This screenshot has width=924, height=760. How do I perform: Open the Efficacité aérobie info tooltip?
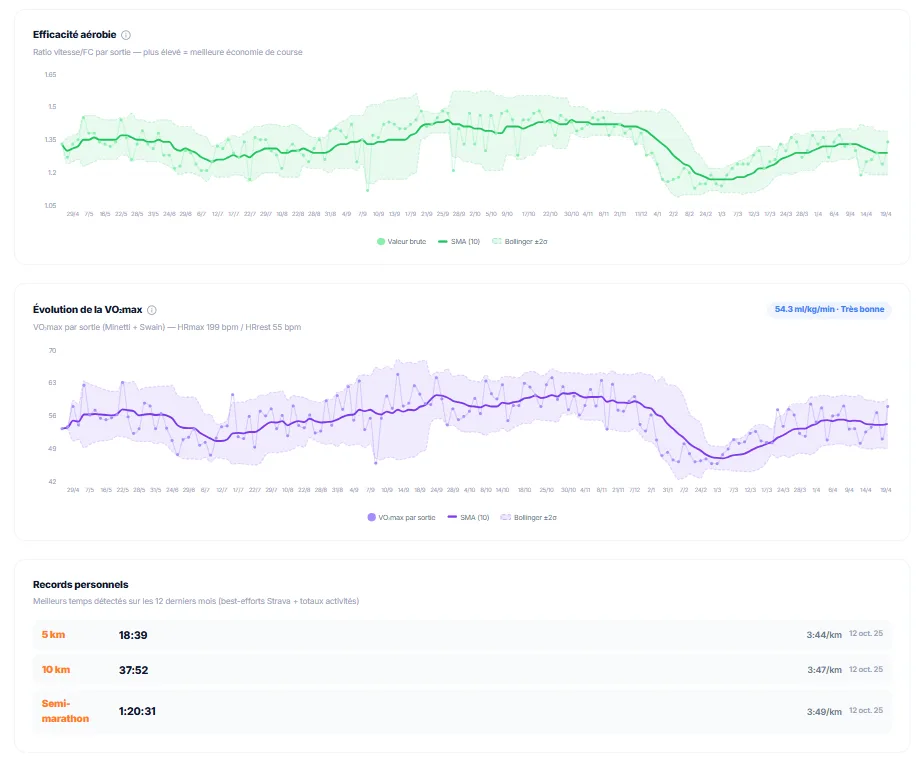(124, 32)
